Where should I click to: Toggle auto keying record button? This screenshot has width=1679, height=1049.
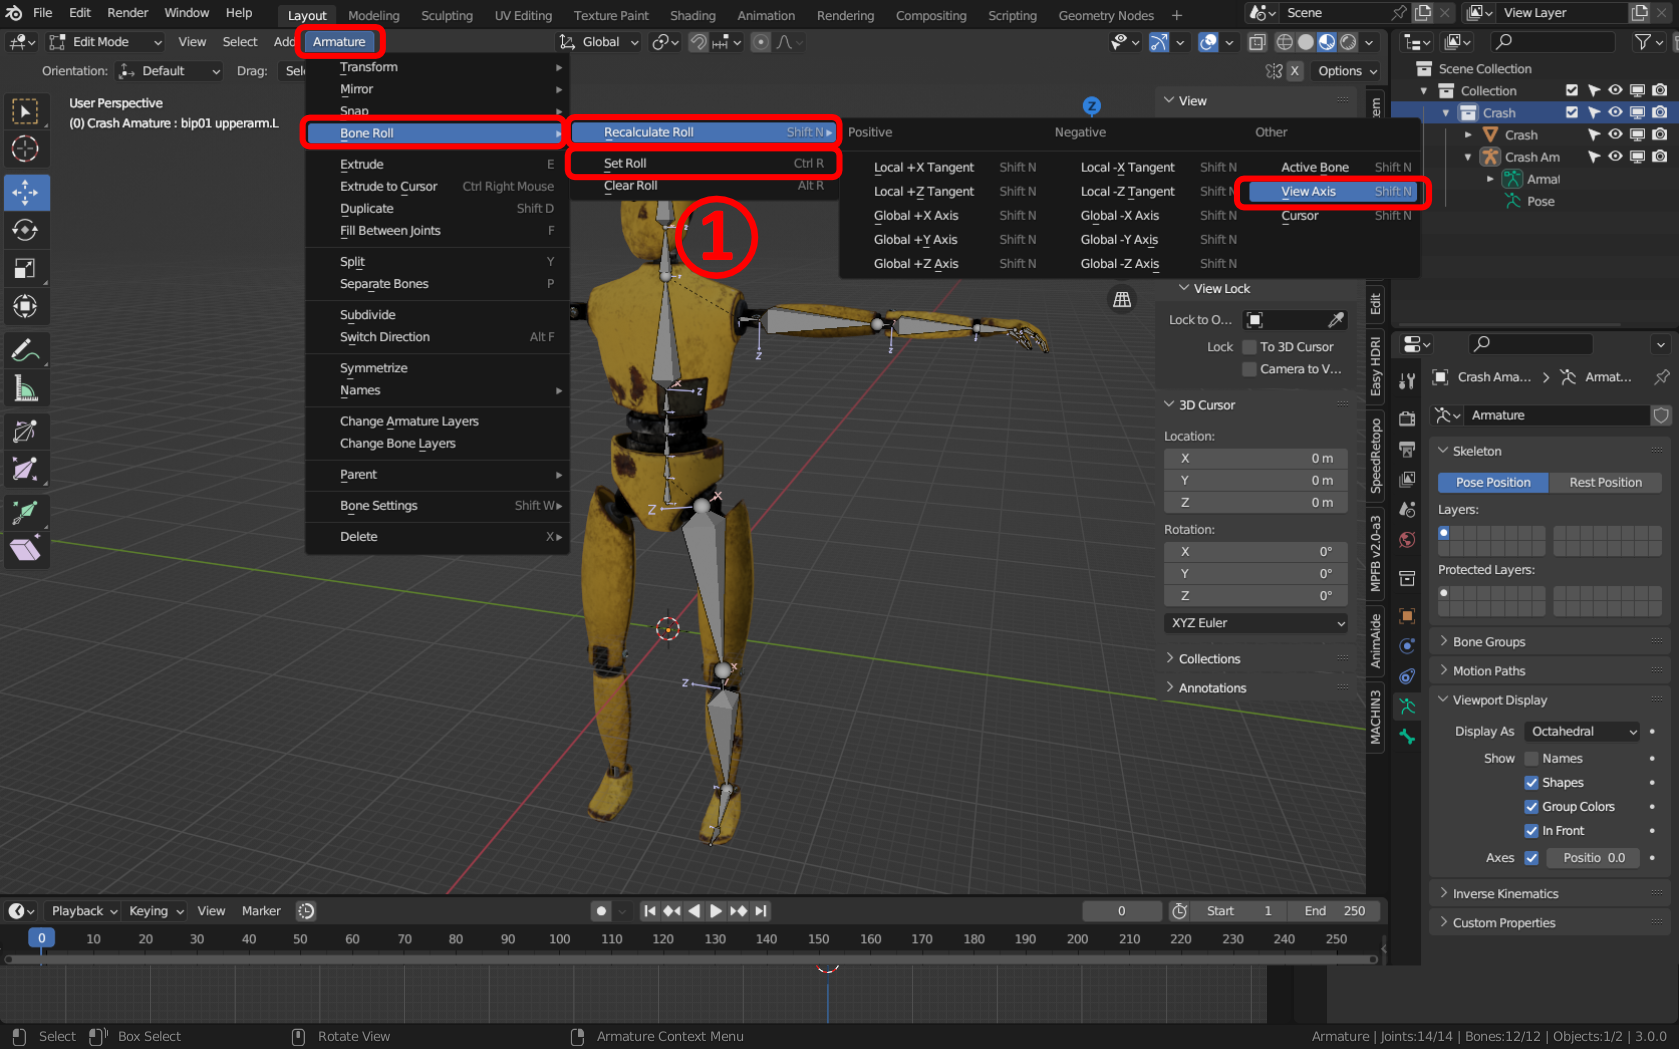coord(601,911)
